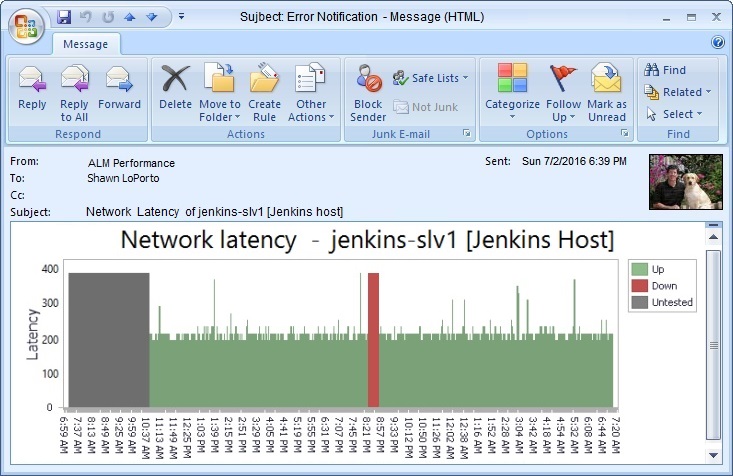Click the Office orb button
Viewport: 733px width, 476px height.
(x=27, y=25)
